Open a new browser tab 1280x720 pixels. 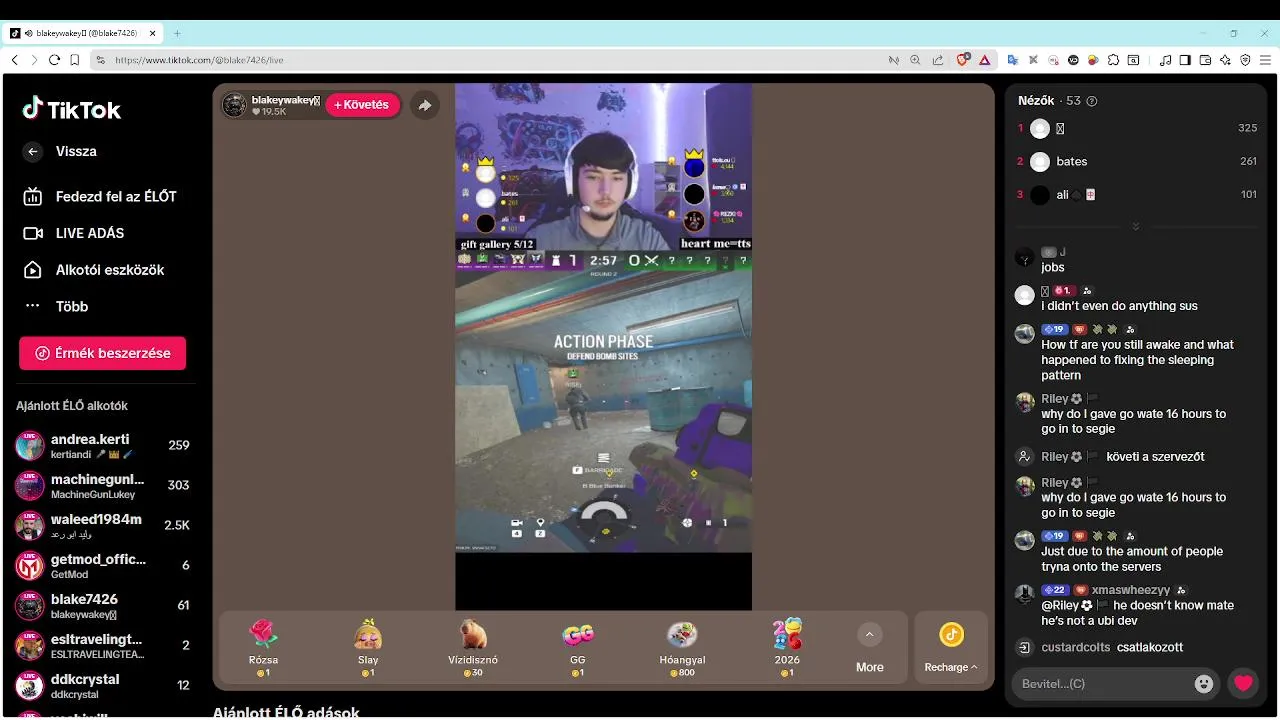[177, 33]
